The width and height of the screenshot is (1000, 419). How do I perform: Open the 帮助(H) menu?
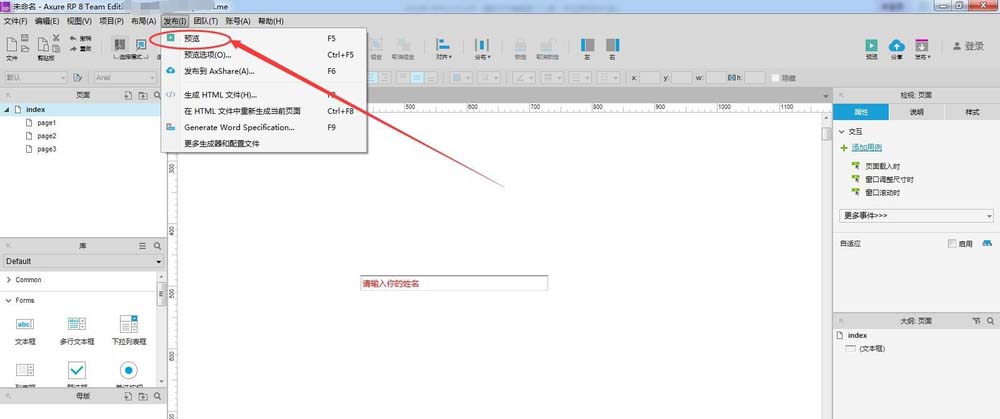pyautogui.click(x=270, y=21)
